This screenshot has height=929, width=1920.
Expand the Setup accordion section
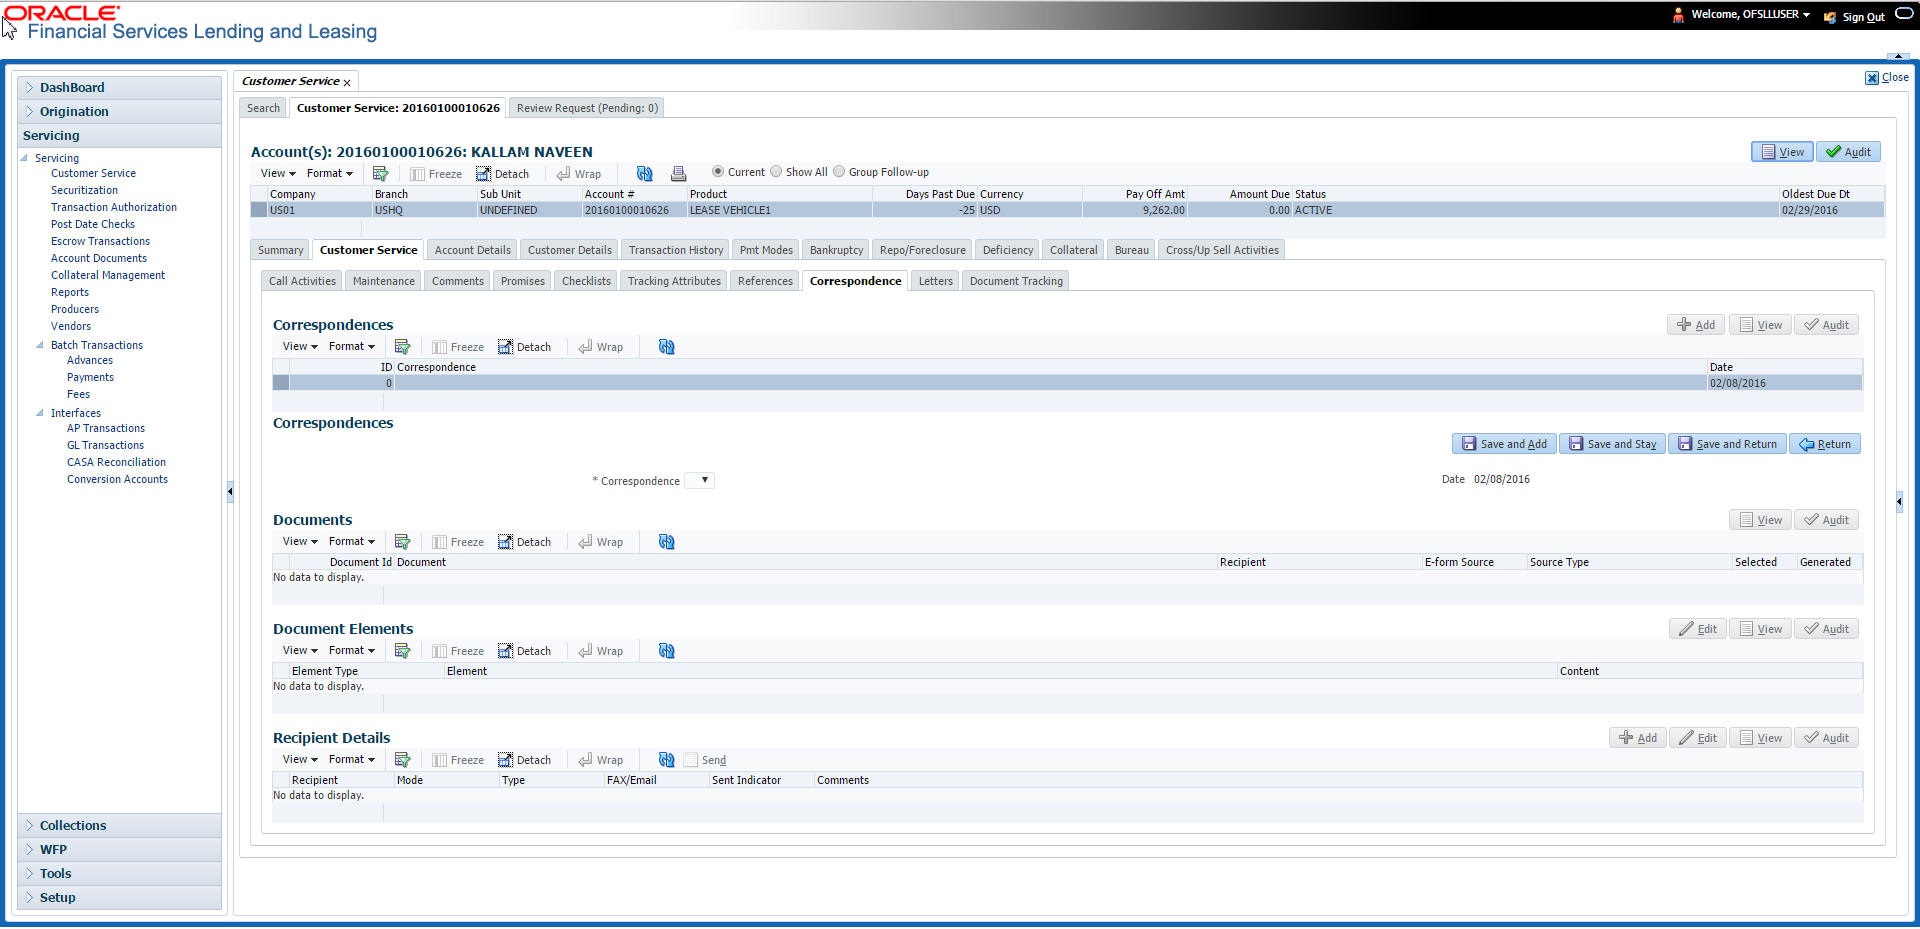click(119, 898)
